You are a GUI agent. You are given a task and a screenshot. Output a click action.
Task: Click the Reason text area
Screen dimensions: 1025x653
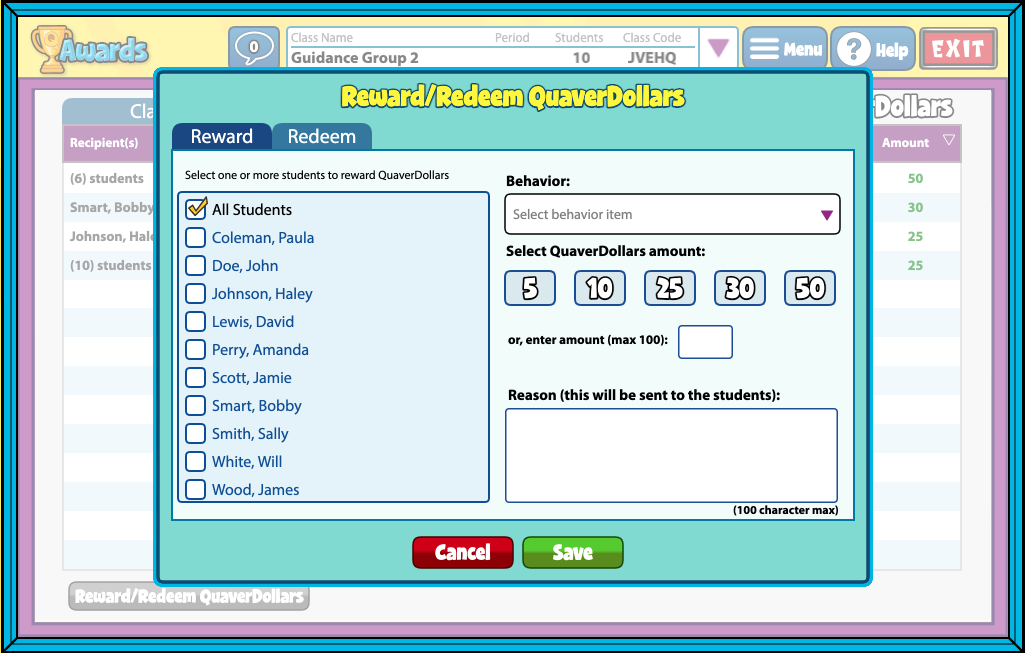[x=671, y=456]
